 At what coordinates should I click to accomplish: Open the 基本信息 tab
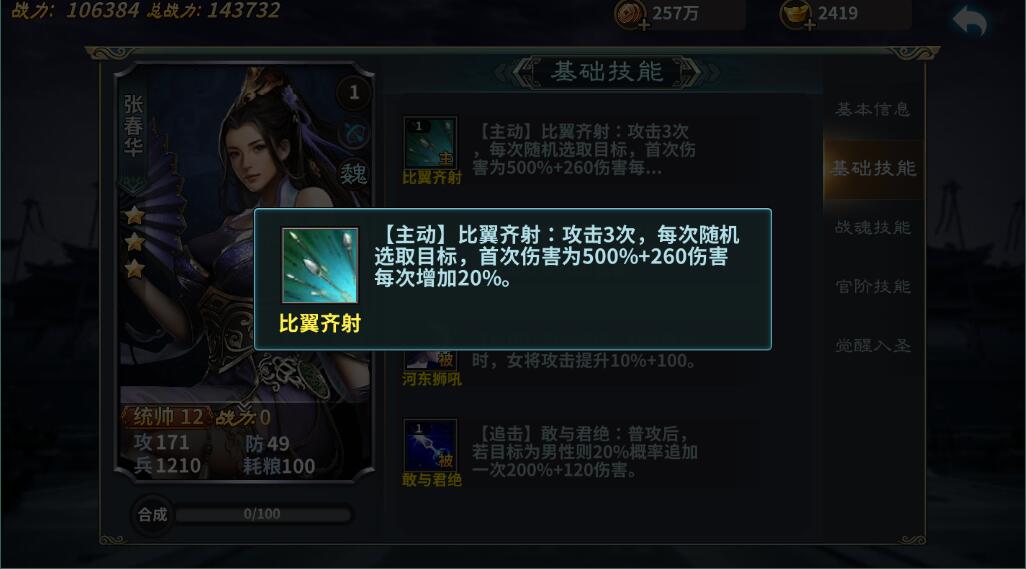point(872,109)
